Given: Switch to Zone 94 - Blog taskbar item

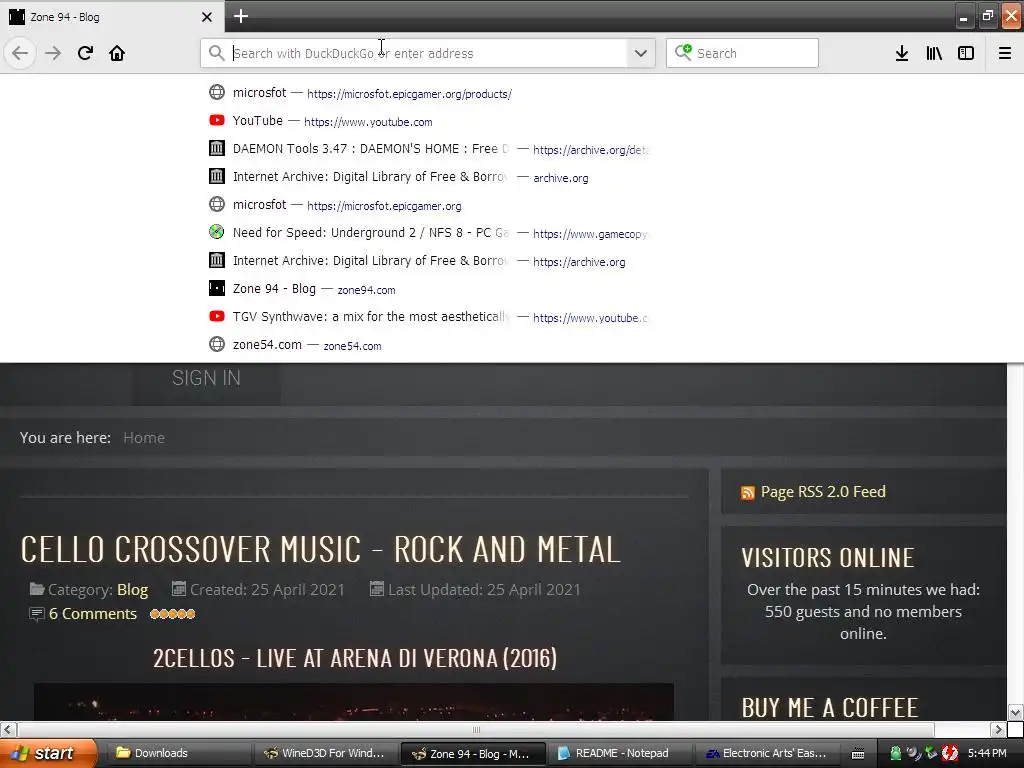Looking at the screenshot, I should coord(473,754).
